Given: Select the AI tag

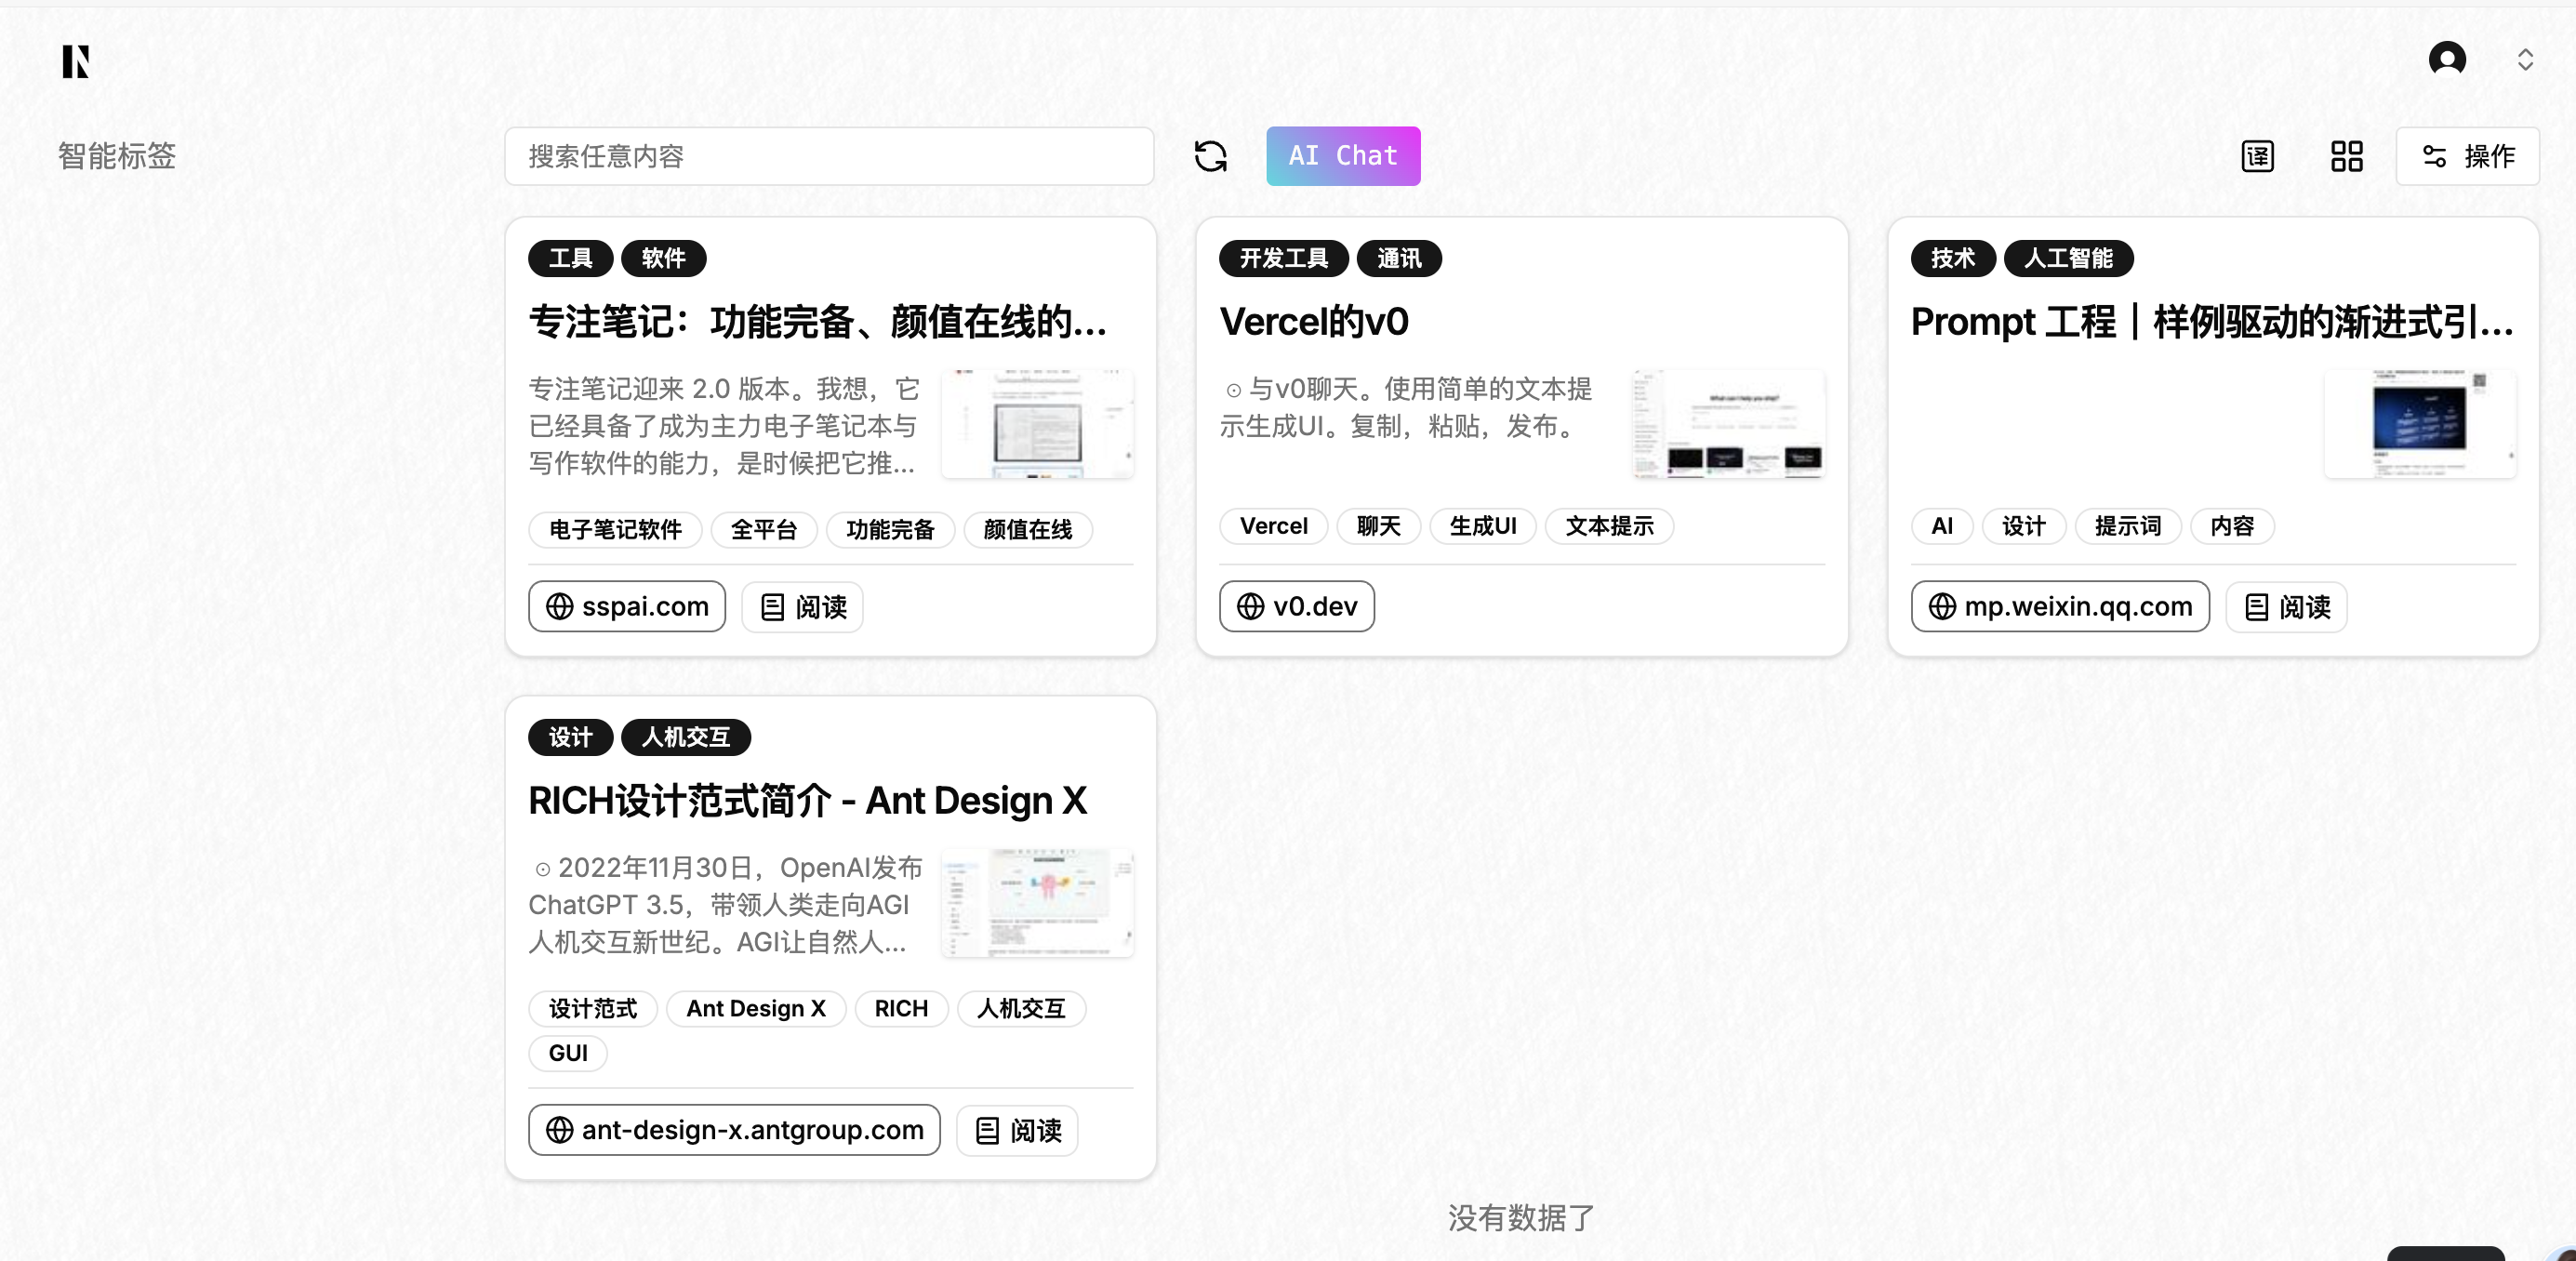Looking at the screenshot, I should [x=1941, y=526].
